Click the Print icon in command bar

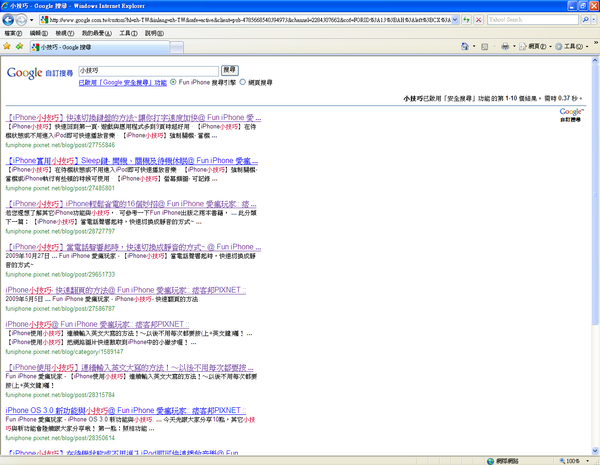505,46
